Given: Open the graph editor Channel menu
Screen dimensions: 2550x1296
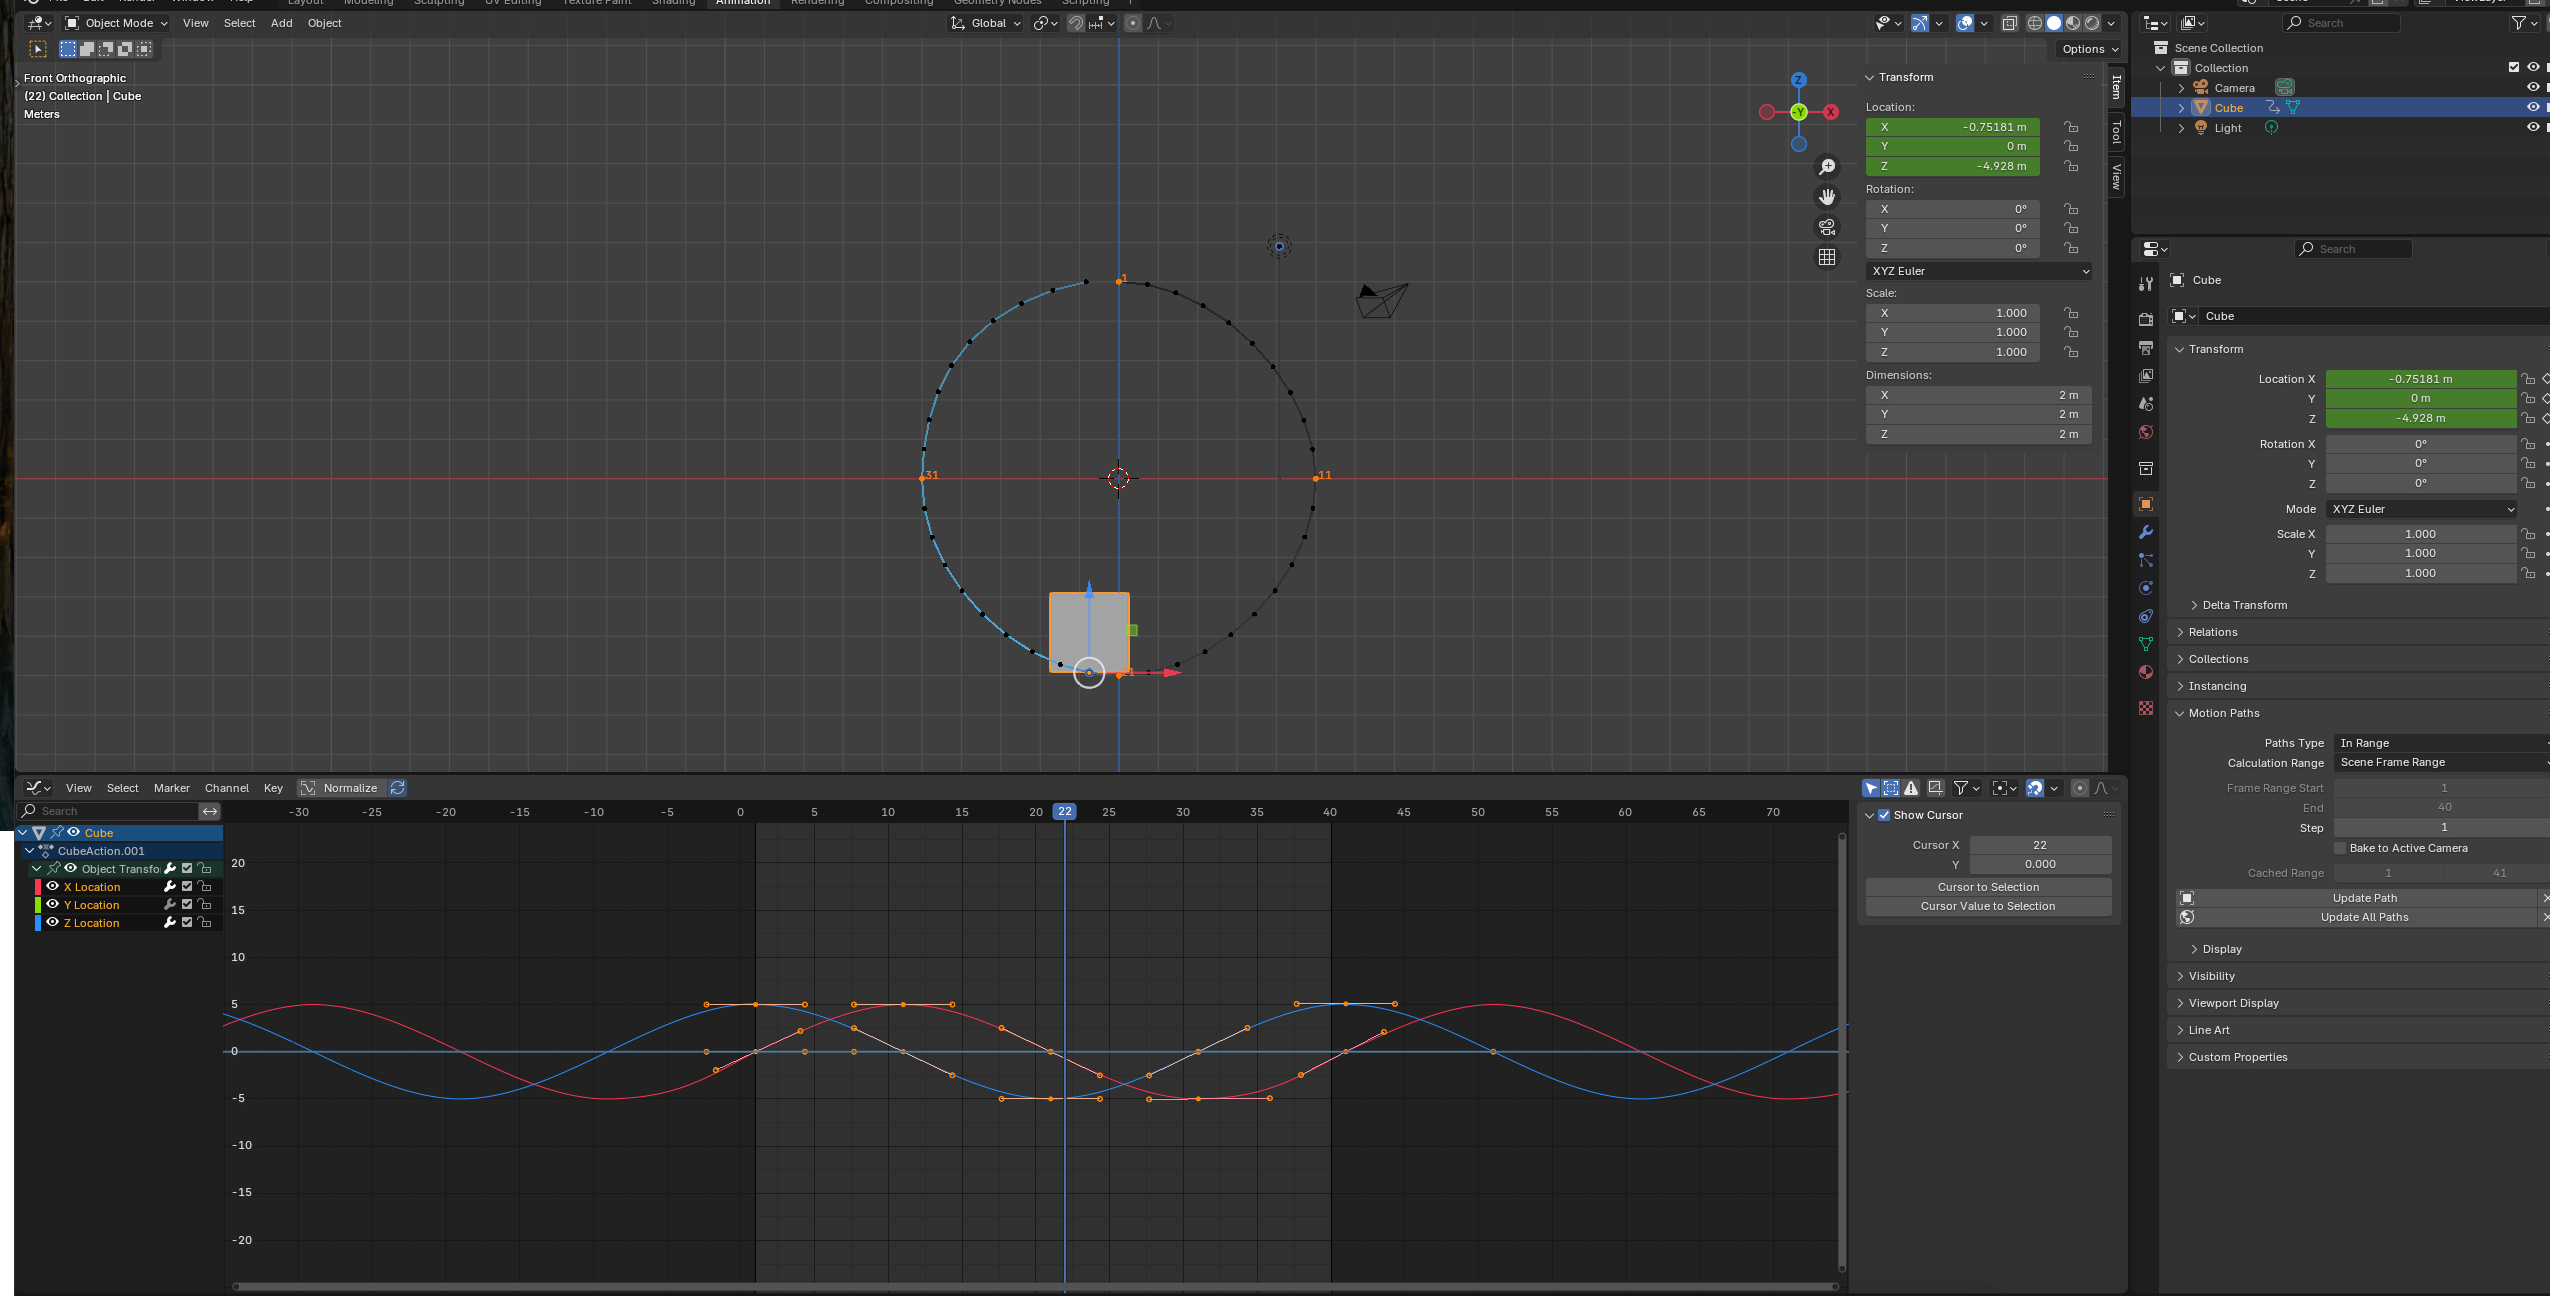Looking at the screenshot, I should click(227, 788).
